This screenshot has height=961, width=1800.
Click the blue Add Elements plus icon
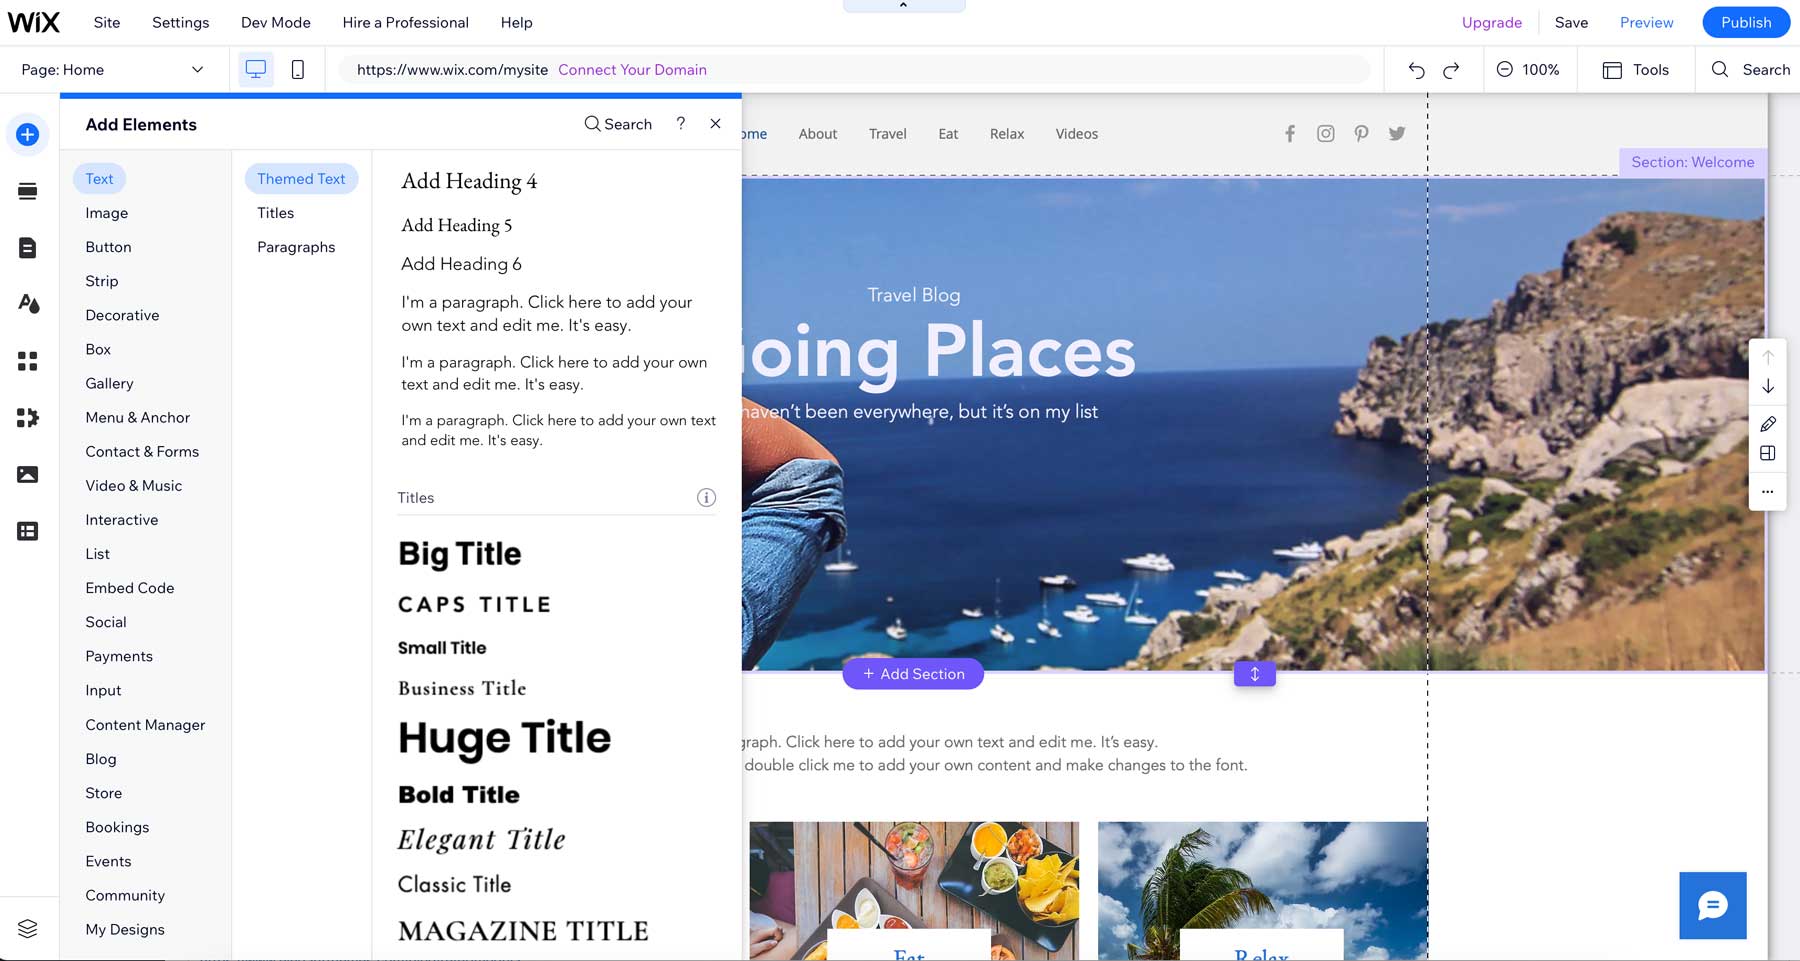point(28,134)
